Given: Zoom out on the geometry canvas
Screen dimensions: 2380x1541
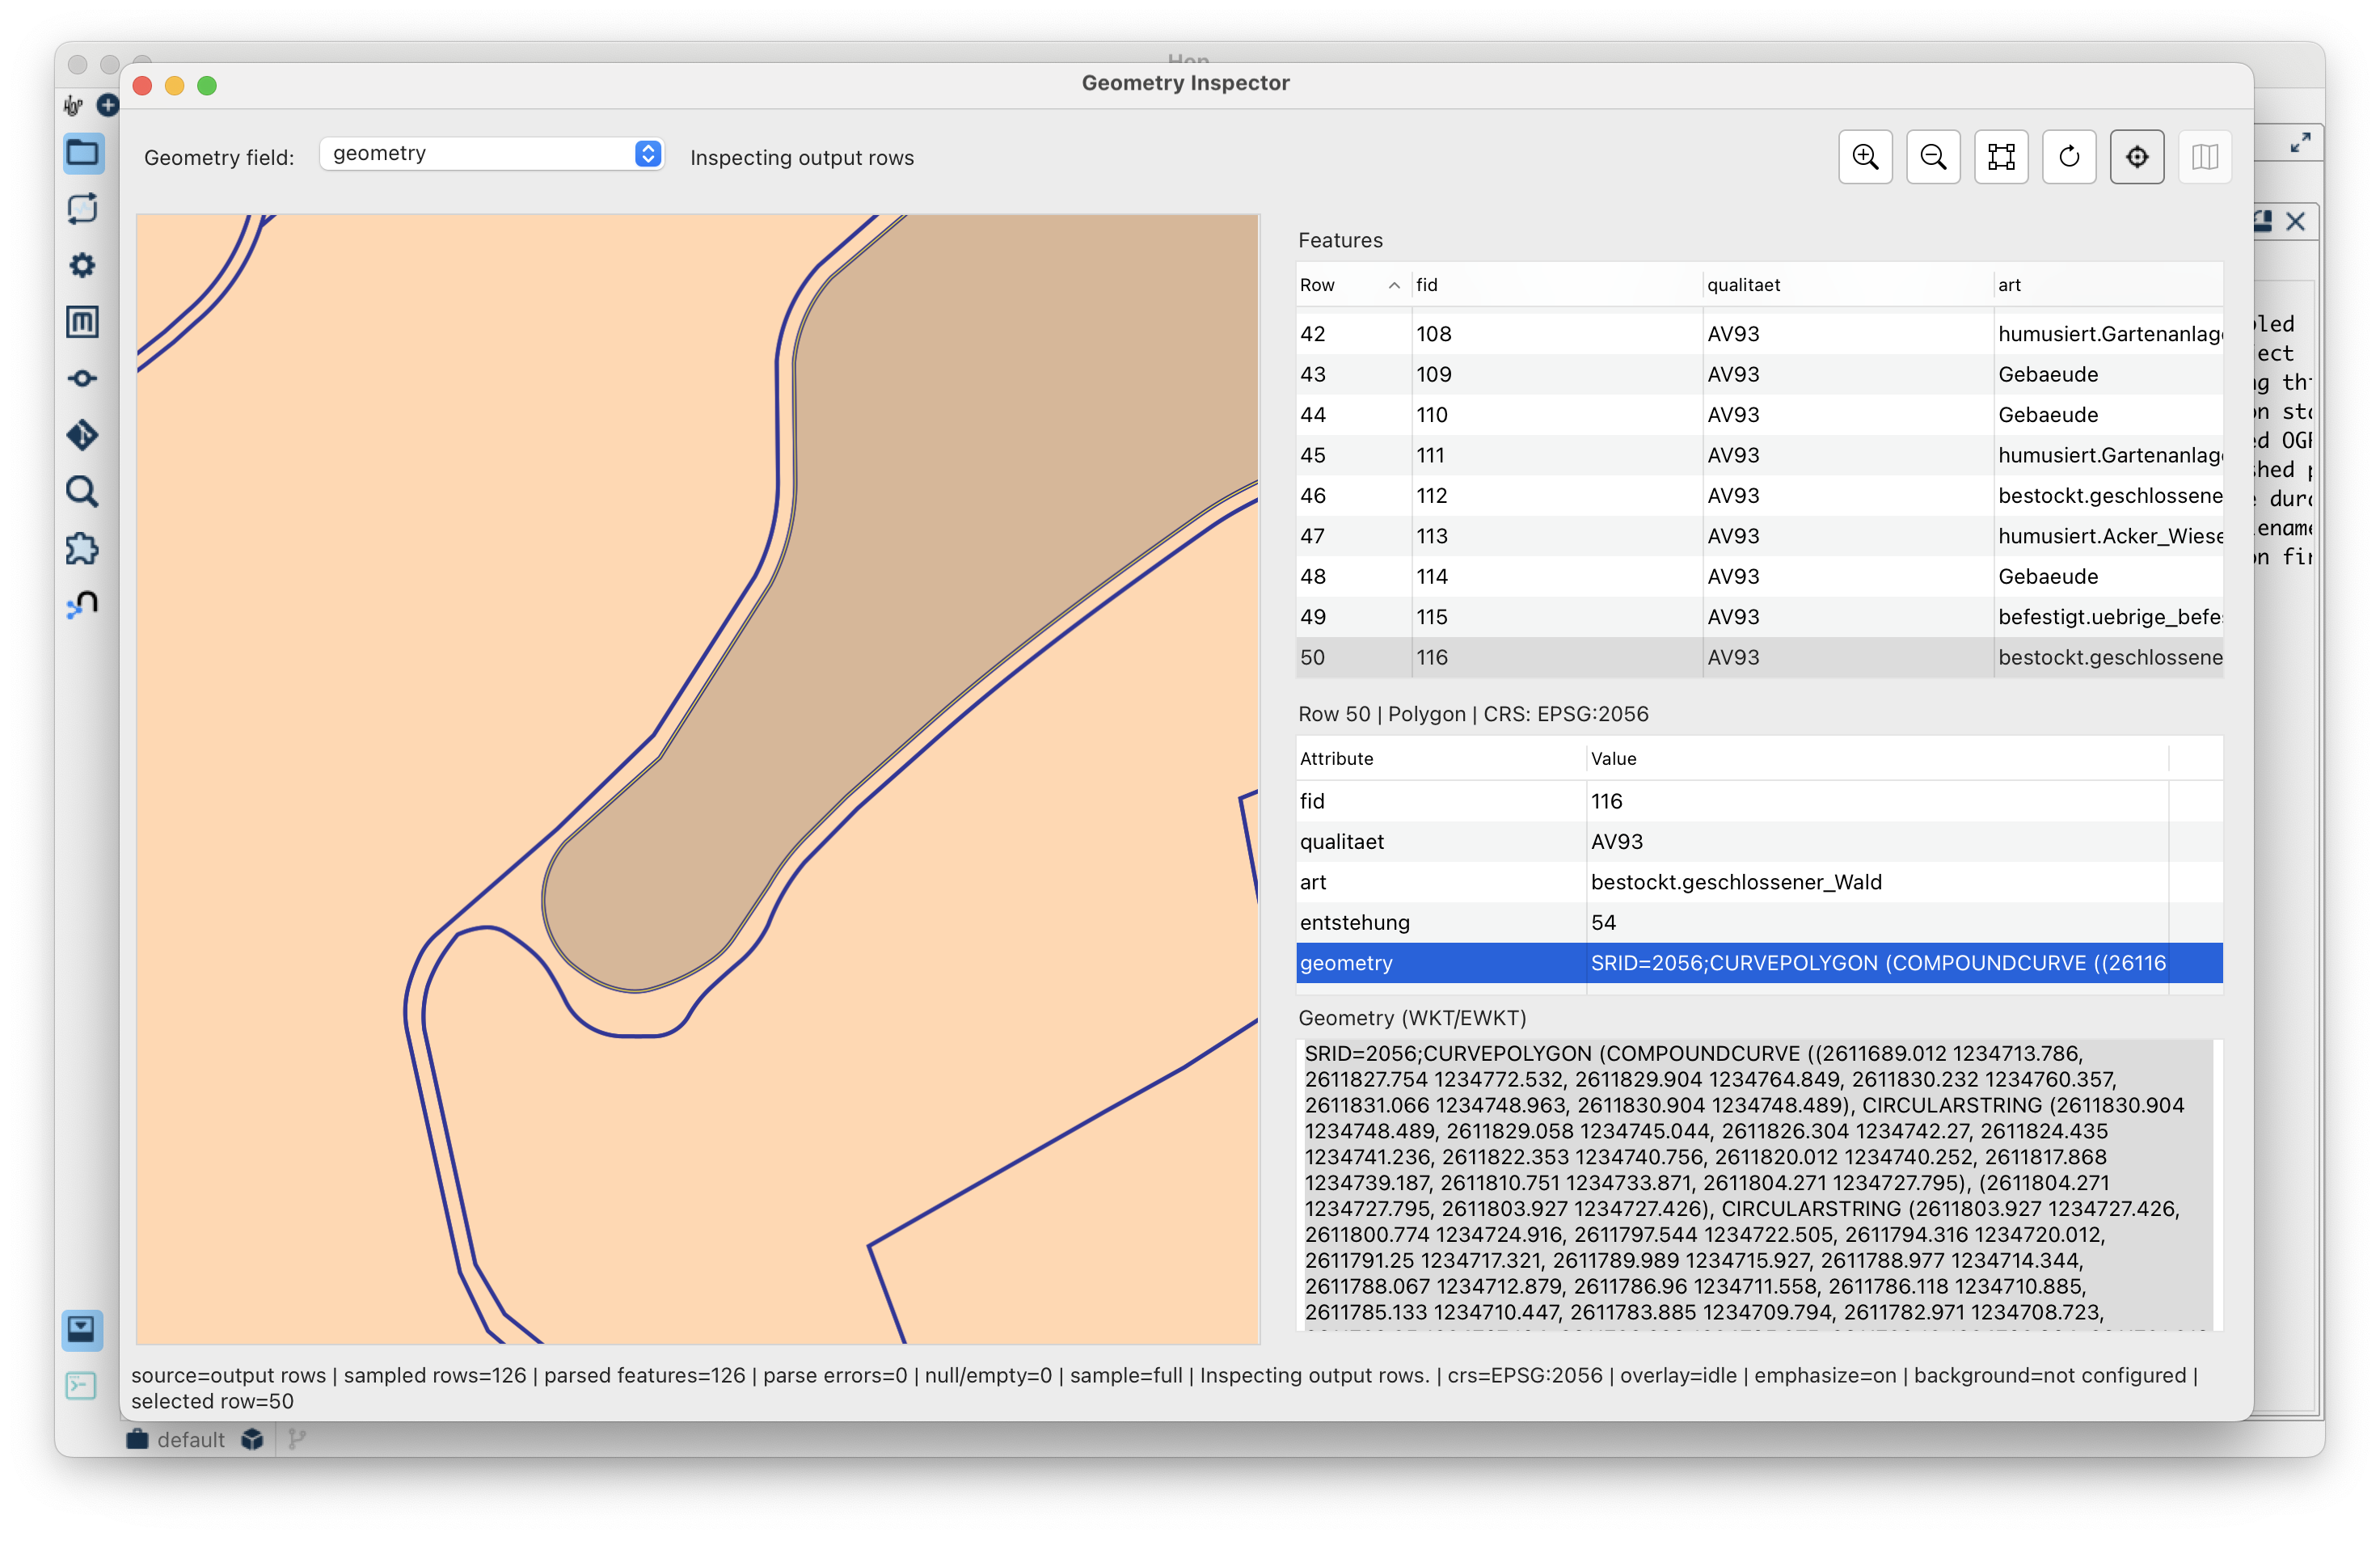Looking at the screenshot, I should tap(1933, 157).
